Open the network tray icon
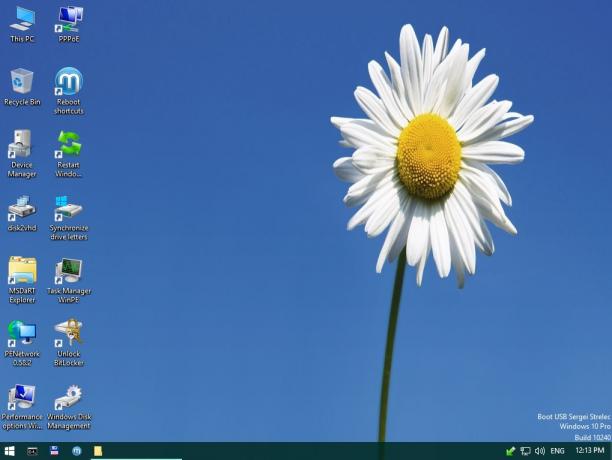The height and width of the screenshot is (460, 612). point(525,451)
